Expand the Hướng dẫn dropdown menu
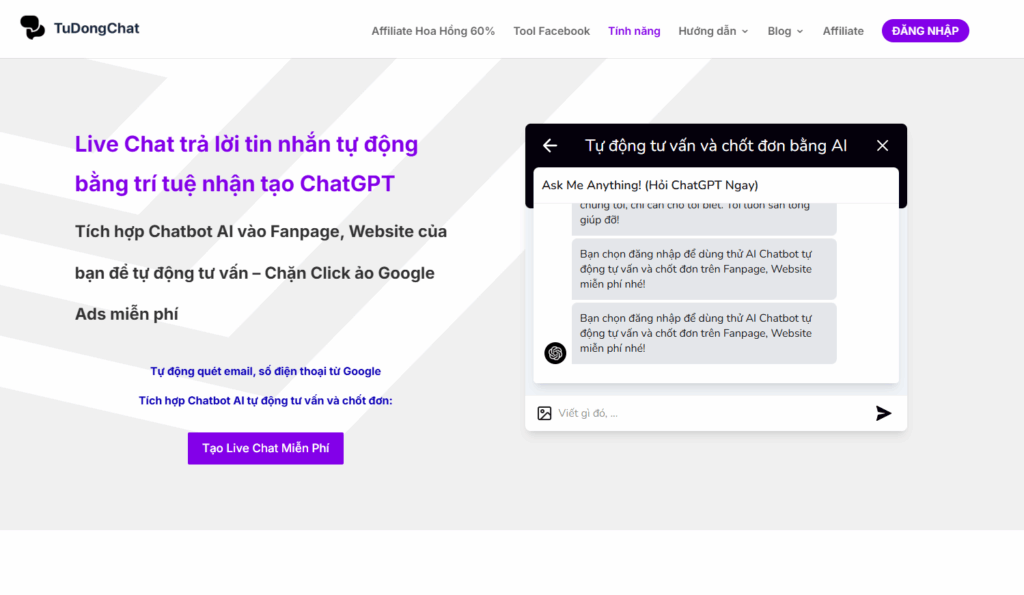 pyautogui.click(x=713, y=31)
